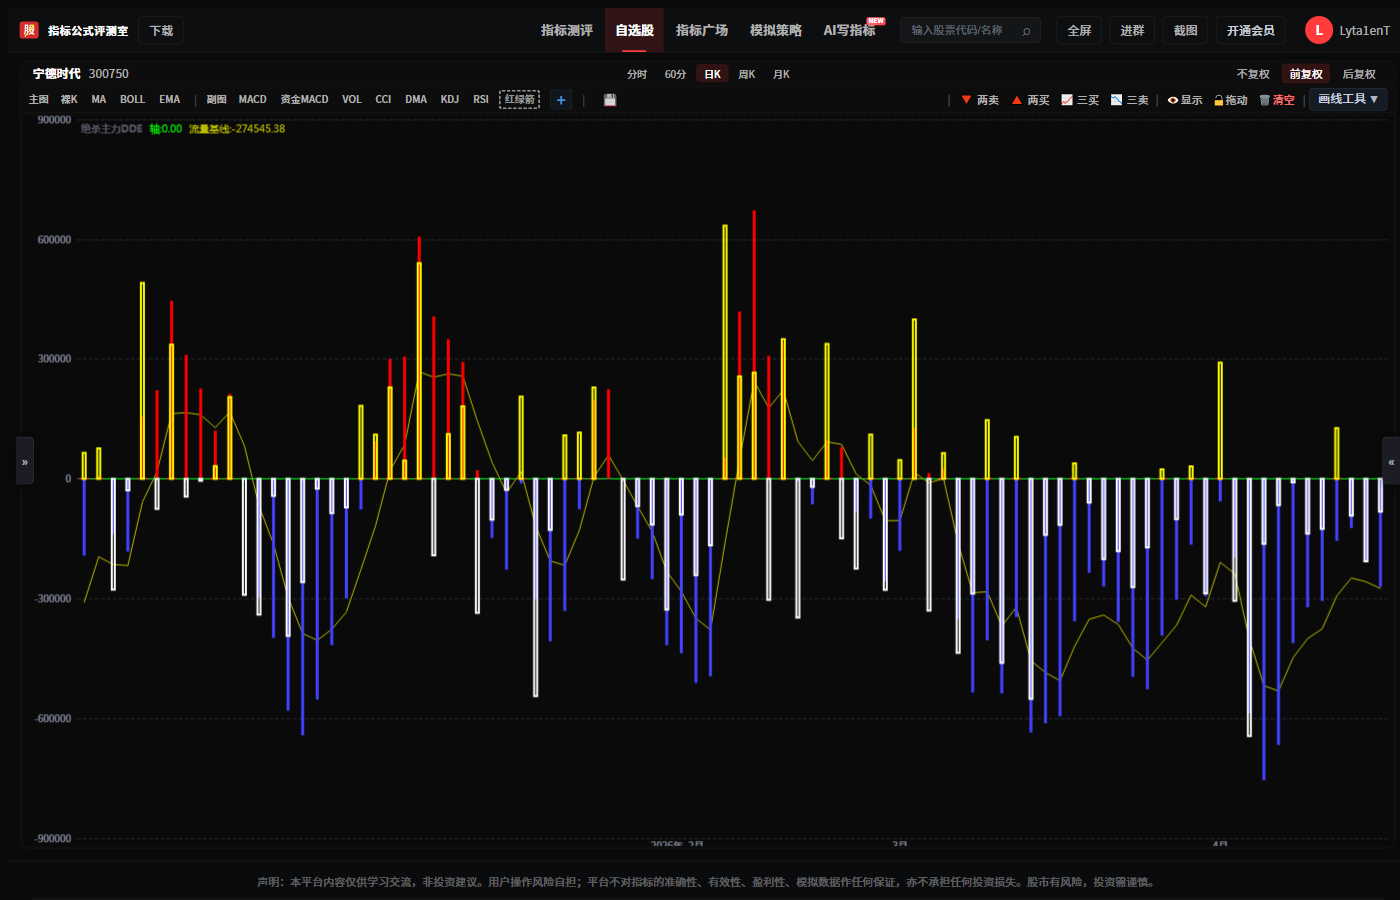Open the 自选股 menu
This screenshot has width=1400, height=900.
[x=635, y=30]
